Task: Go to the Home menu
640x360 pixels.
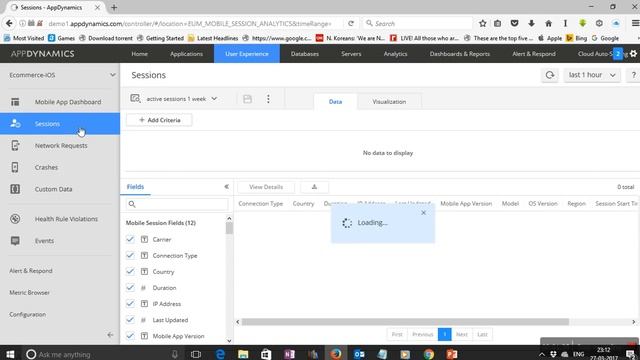Action: click(x=140, y=54)
